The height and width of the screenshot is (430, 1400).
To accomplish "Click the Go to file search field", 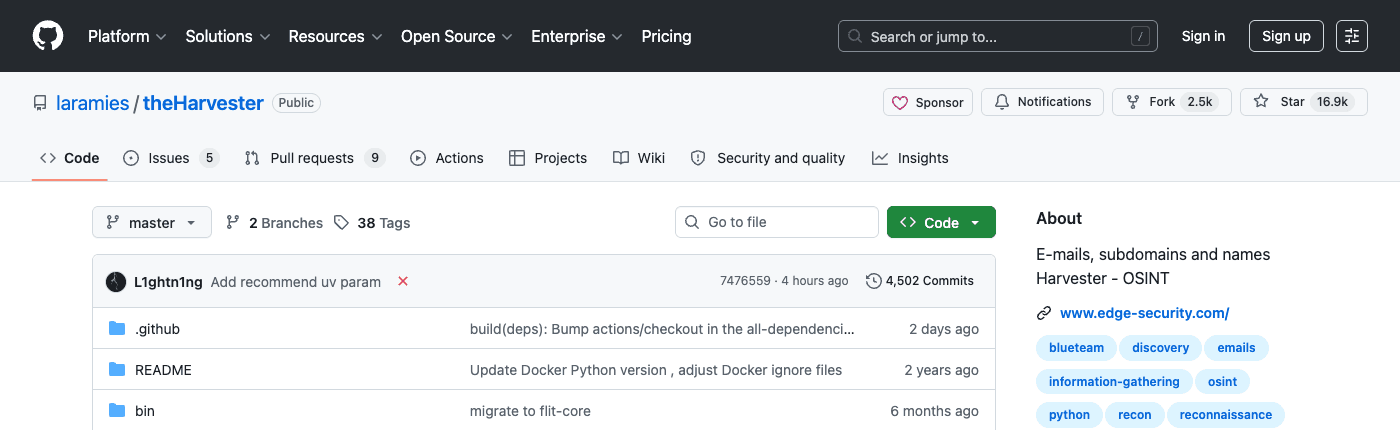I will pos(777,222).
